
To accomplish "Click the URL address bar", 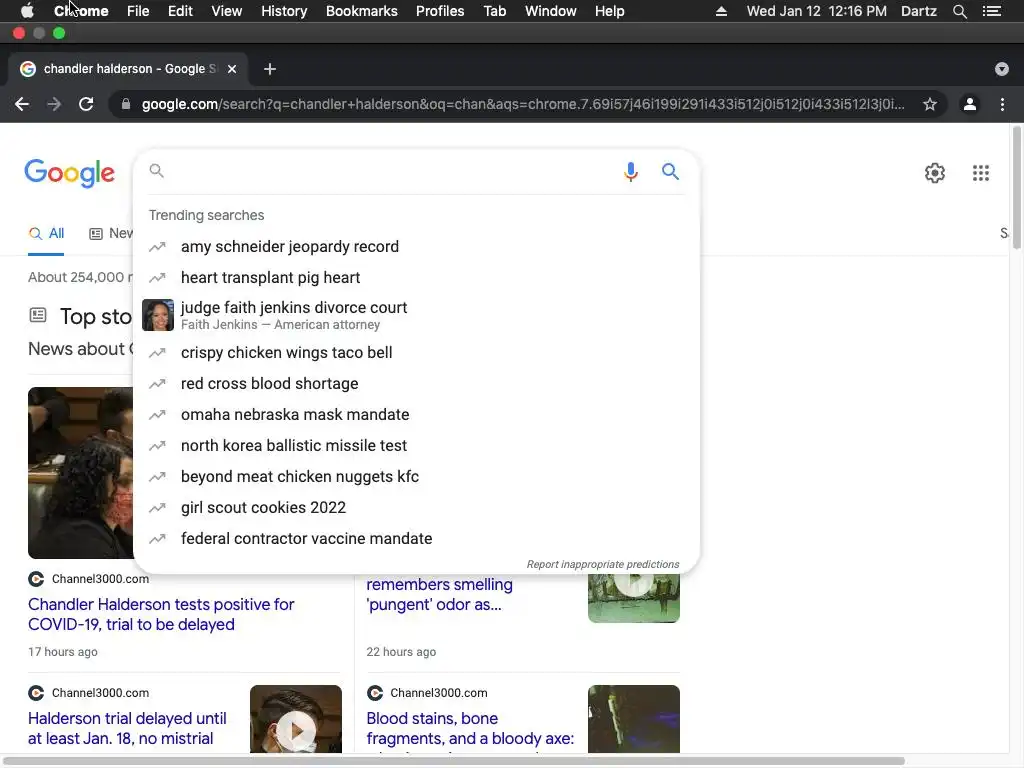I will [522, 104].
